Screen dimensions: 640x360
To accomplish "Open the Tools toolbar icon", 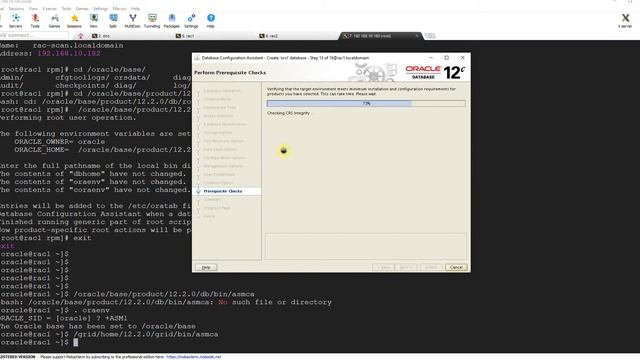I will tap(35, 20).
